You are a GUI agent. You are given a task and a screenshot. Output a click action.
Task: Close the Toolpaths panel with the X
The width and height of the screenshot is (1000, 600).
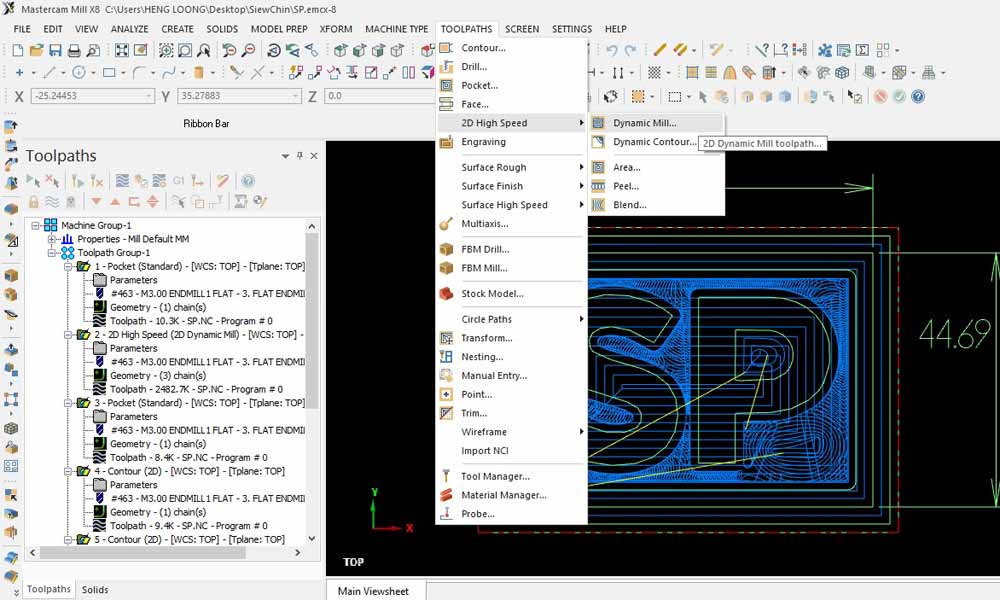tap(314, 156)
